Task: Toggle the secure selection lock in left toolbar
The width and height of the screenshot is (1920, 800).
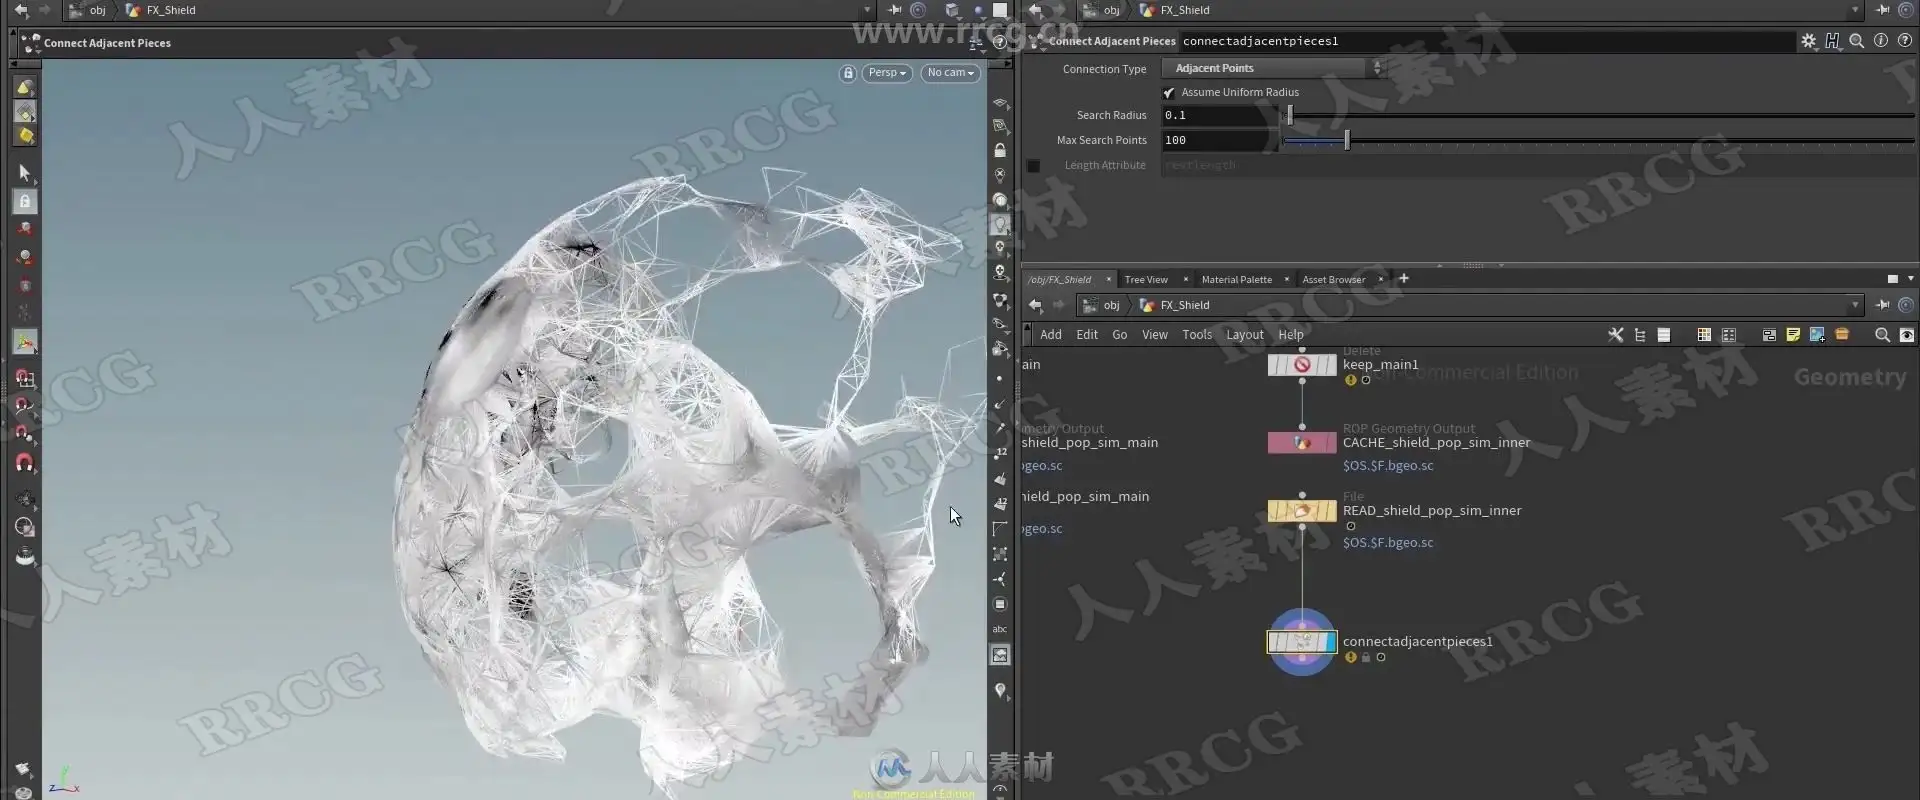Action: click(x=25, y=201)
